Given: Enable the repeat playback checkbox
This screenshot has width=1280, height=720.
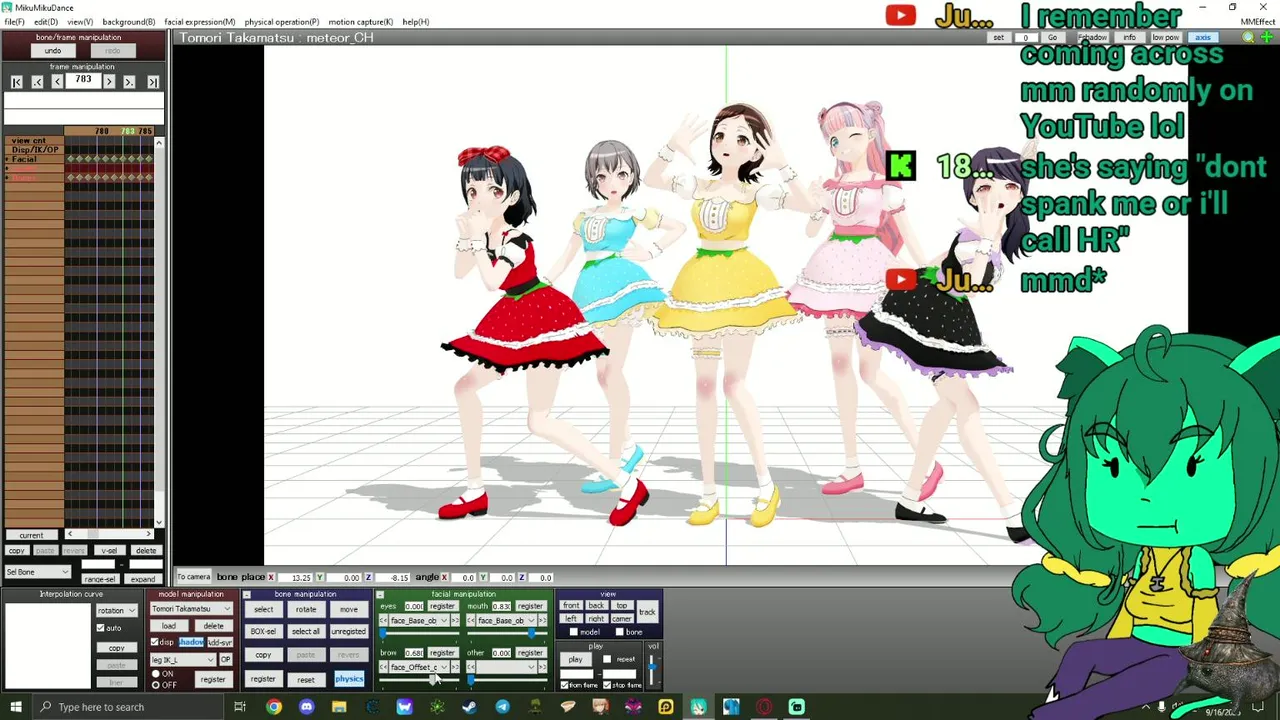Looking at the screenshot, I should (607, 659).
